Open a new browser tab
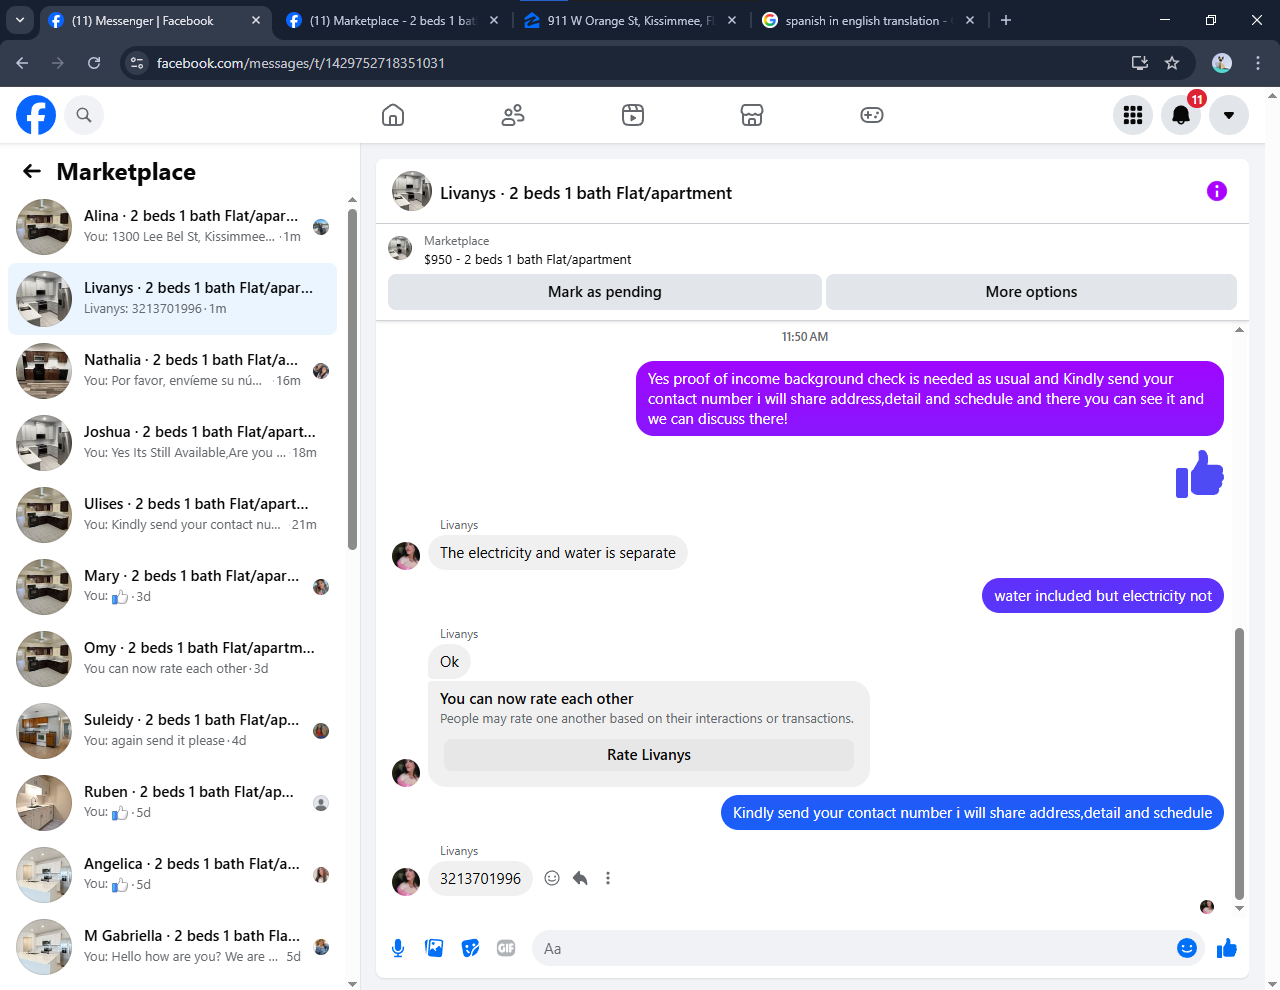This screenshot has width=1280, height=990. (x=1006, y=20)
